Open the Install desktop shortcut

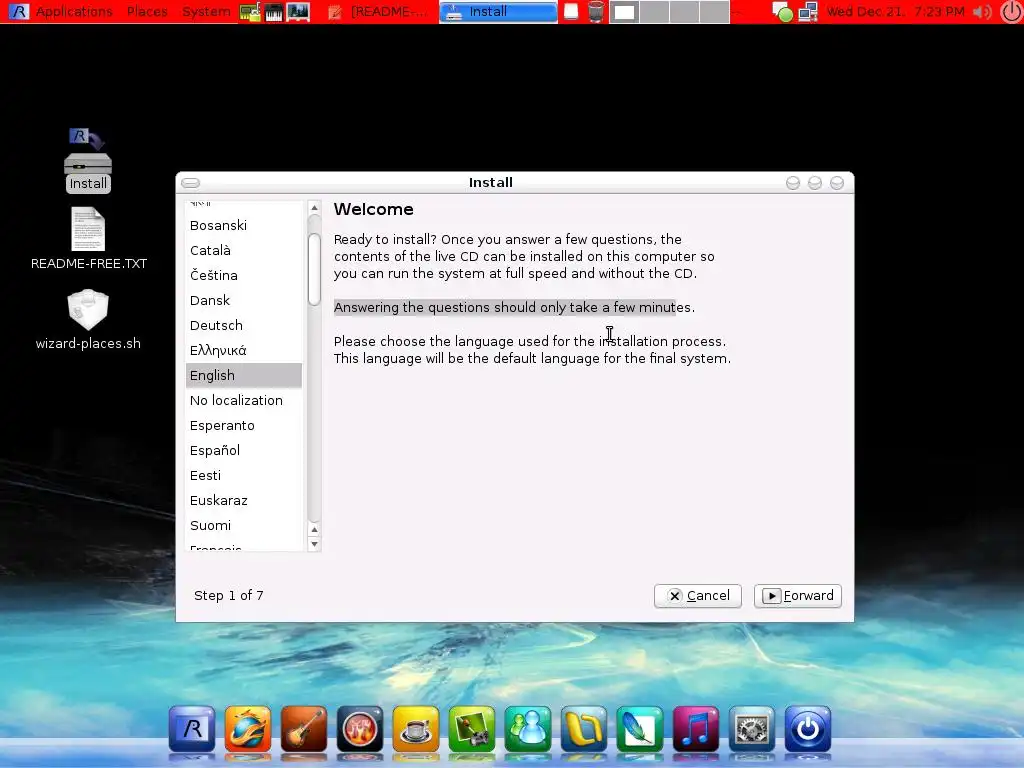pos(88,161)
